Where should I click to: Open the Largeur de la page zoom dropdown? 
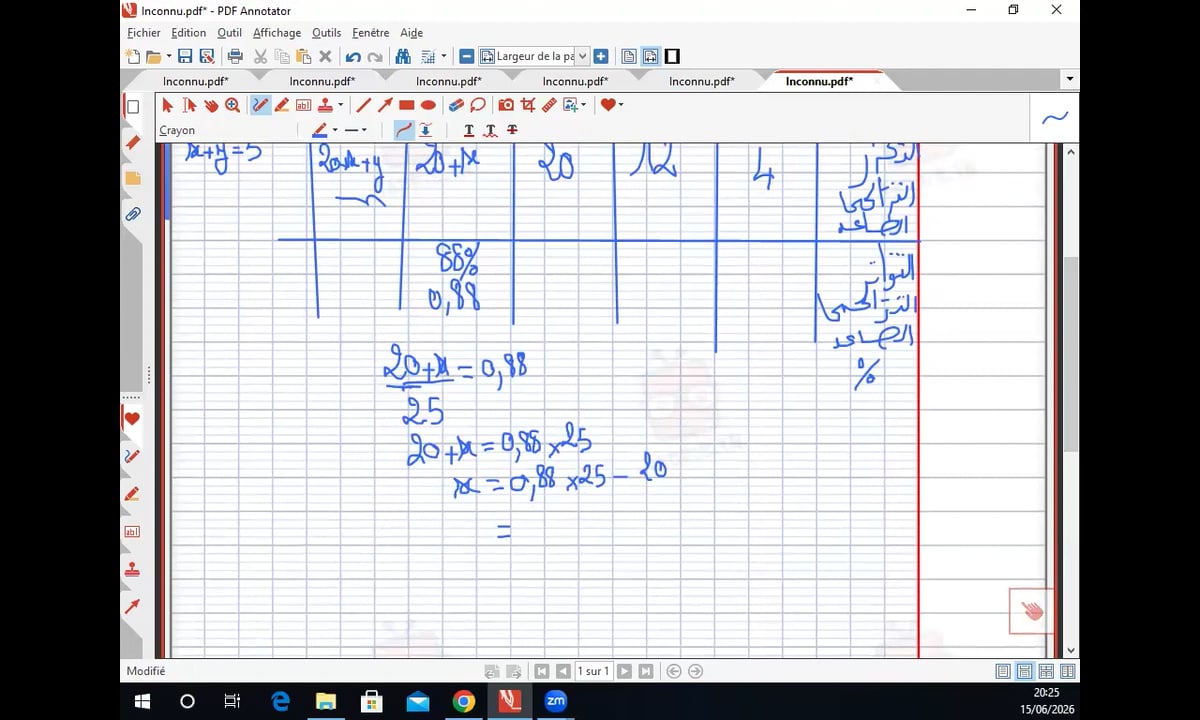click(583, 56)
